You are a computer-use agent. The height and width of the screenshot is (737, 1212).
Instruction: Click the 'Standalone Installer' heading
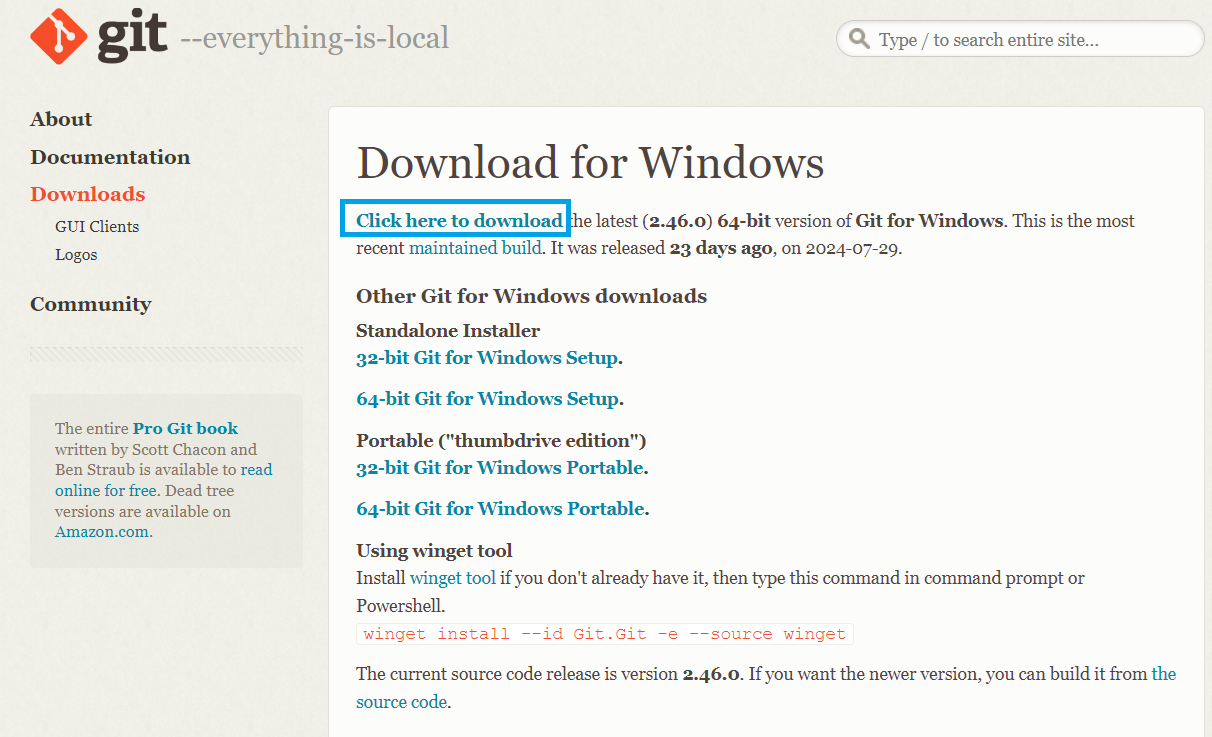(448, 330)
